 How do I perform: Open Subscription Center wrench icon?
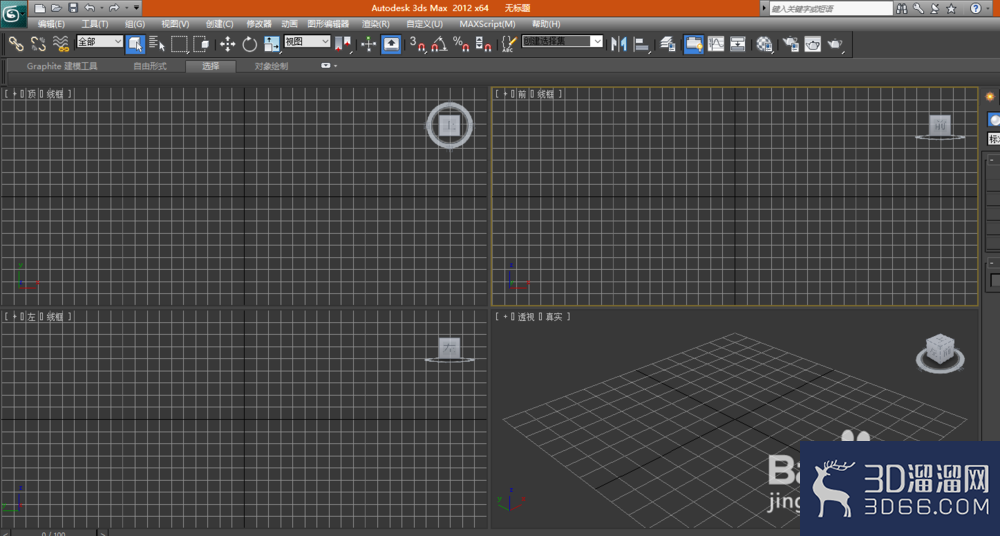[x=918, y=8]
